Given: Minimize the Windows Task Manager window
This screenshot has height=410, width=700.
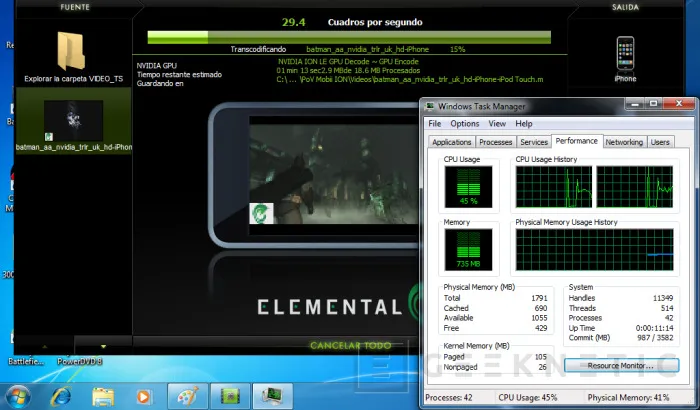Looking at the screenshot, I should [x=635, y=104].
